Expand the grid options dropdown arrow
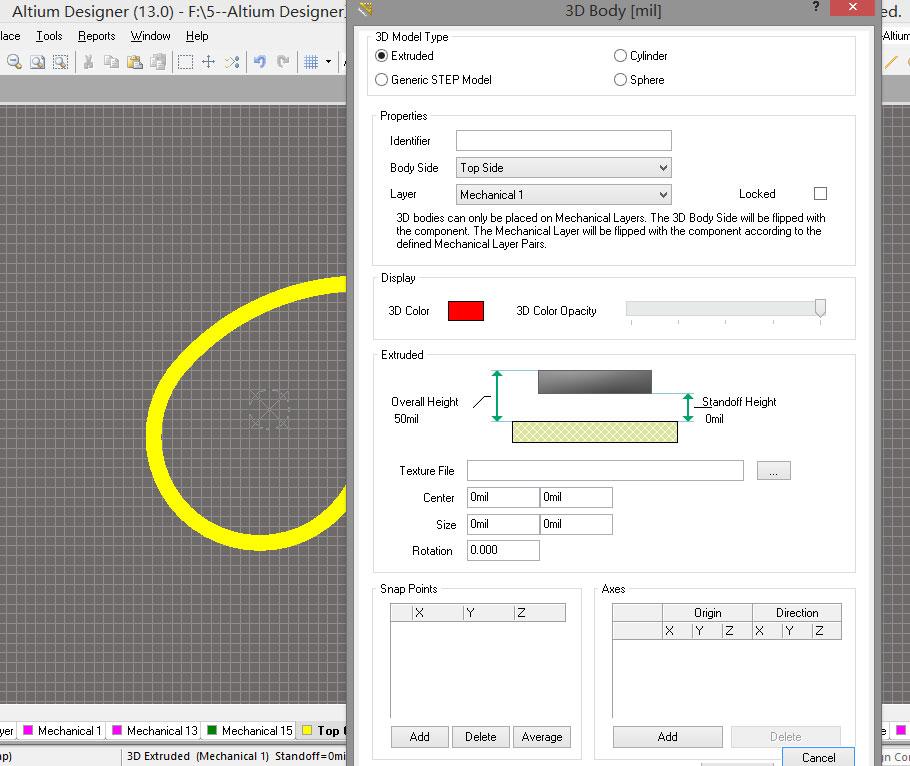Screen dimensions: 910x766 (328, 62)
